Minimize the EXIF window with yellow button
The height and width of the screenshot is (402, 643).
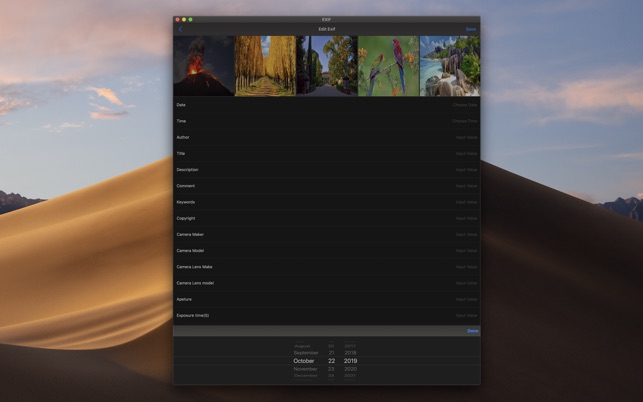coord(184,19)
